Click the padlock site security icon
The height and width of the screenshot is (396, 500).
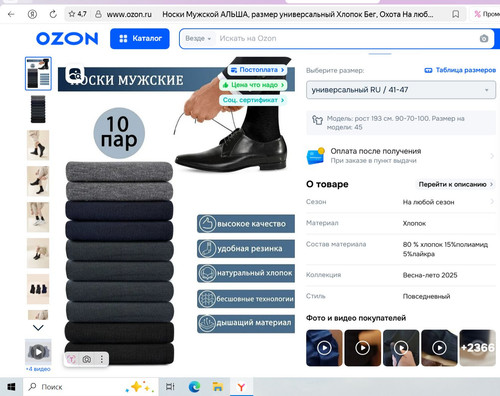tap(98, 14)
